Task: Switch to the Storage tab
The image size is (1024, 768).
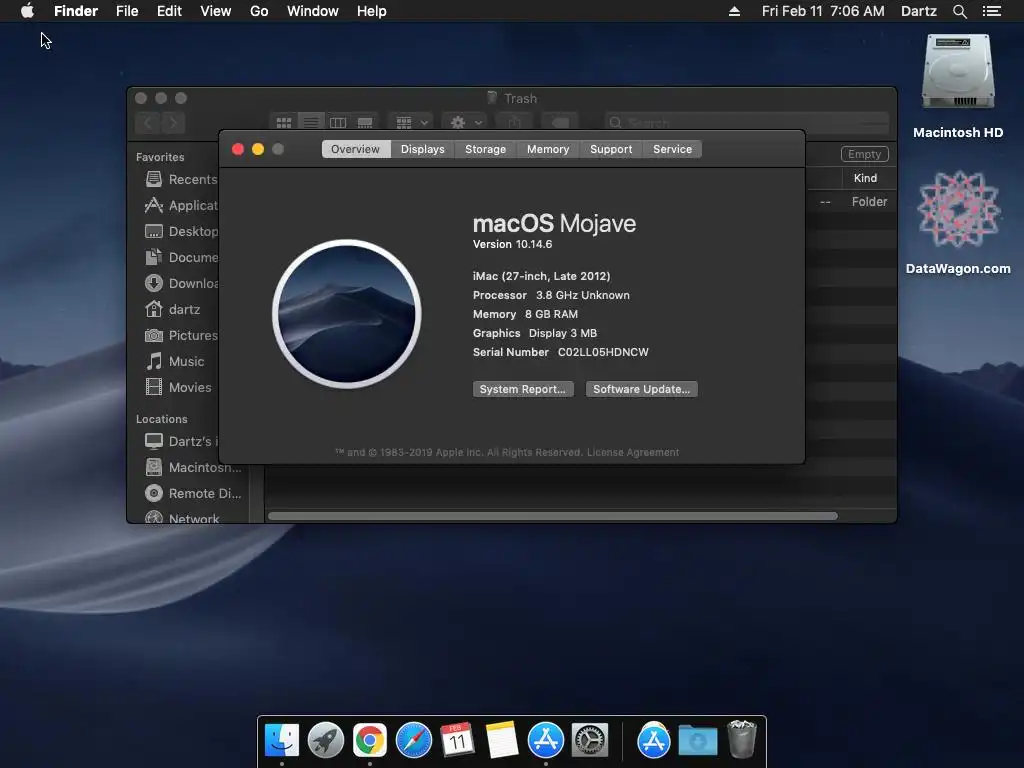Action: 485,149
